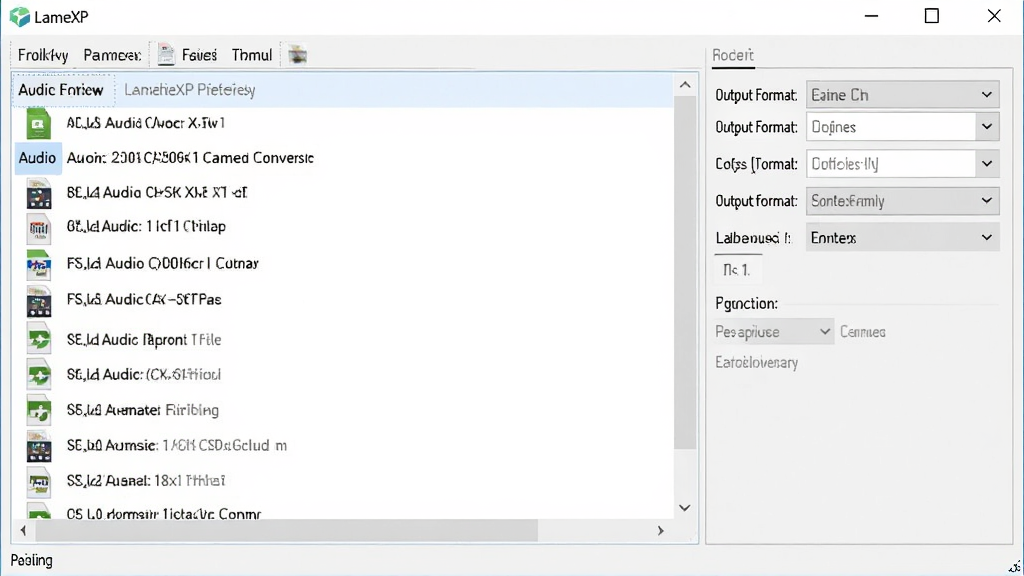
Task: Click the icon for BE,Ld Audio row
Action: [39, 193]
